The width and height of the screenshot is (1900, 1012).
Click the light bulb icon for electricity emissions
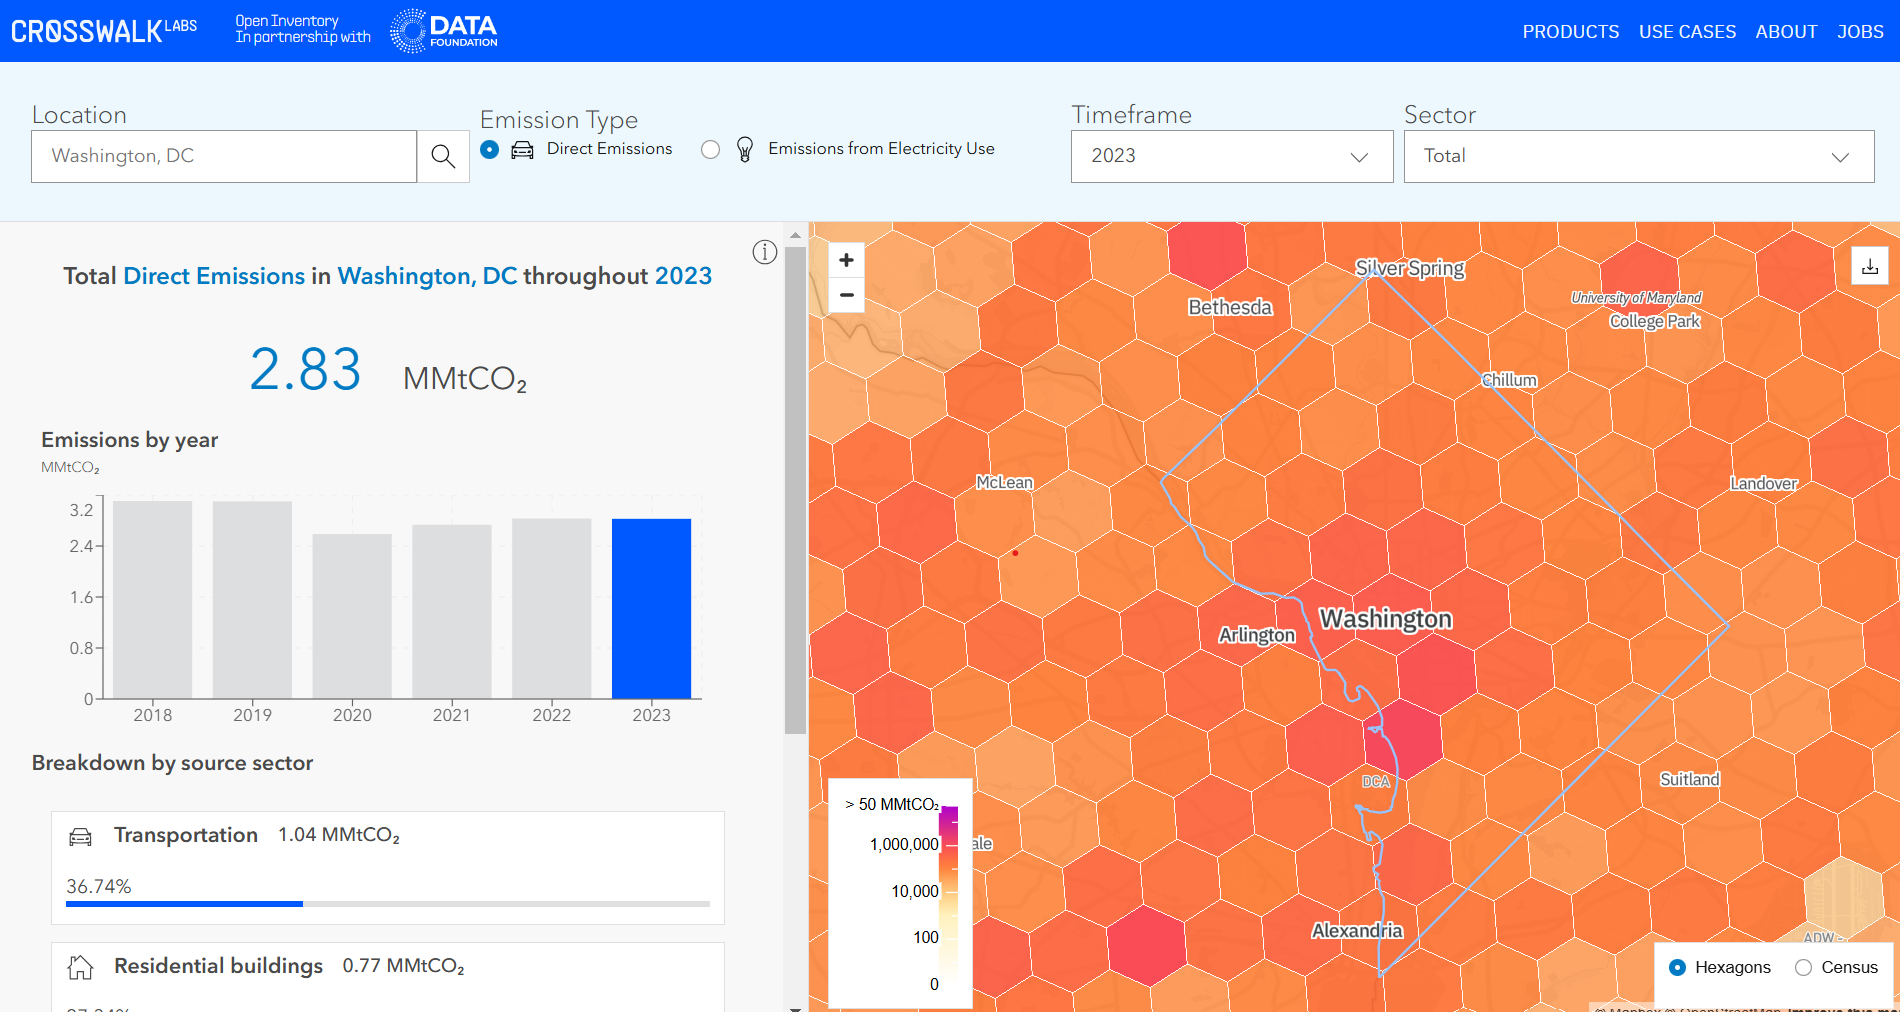[x=745, y=149]
